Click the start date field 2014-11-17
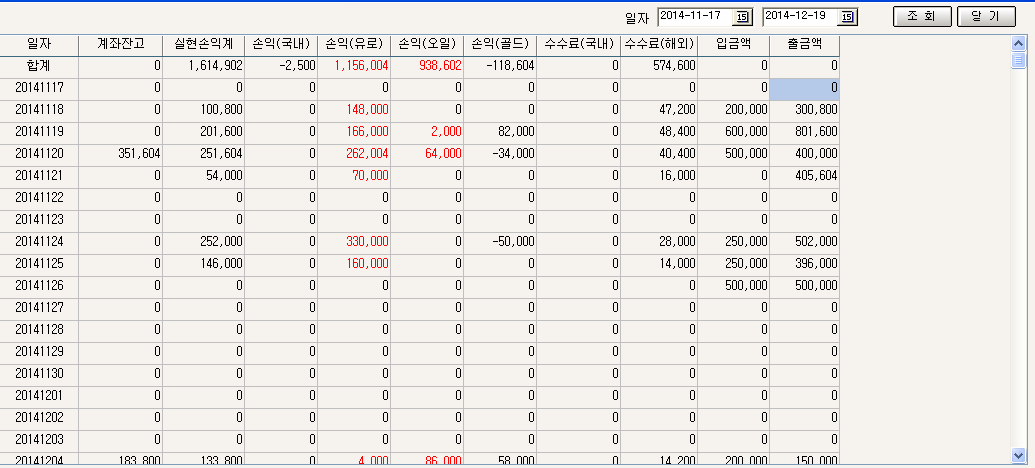1035x468 pixels. [x=694, y=17]
